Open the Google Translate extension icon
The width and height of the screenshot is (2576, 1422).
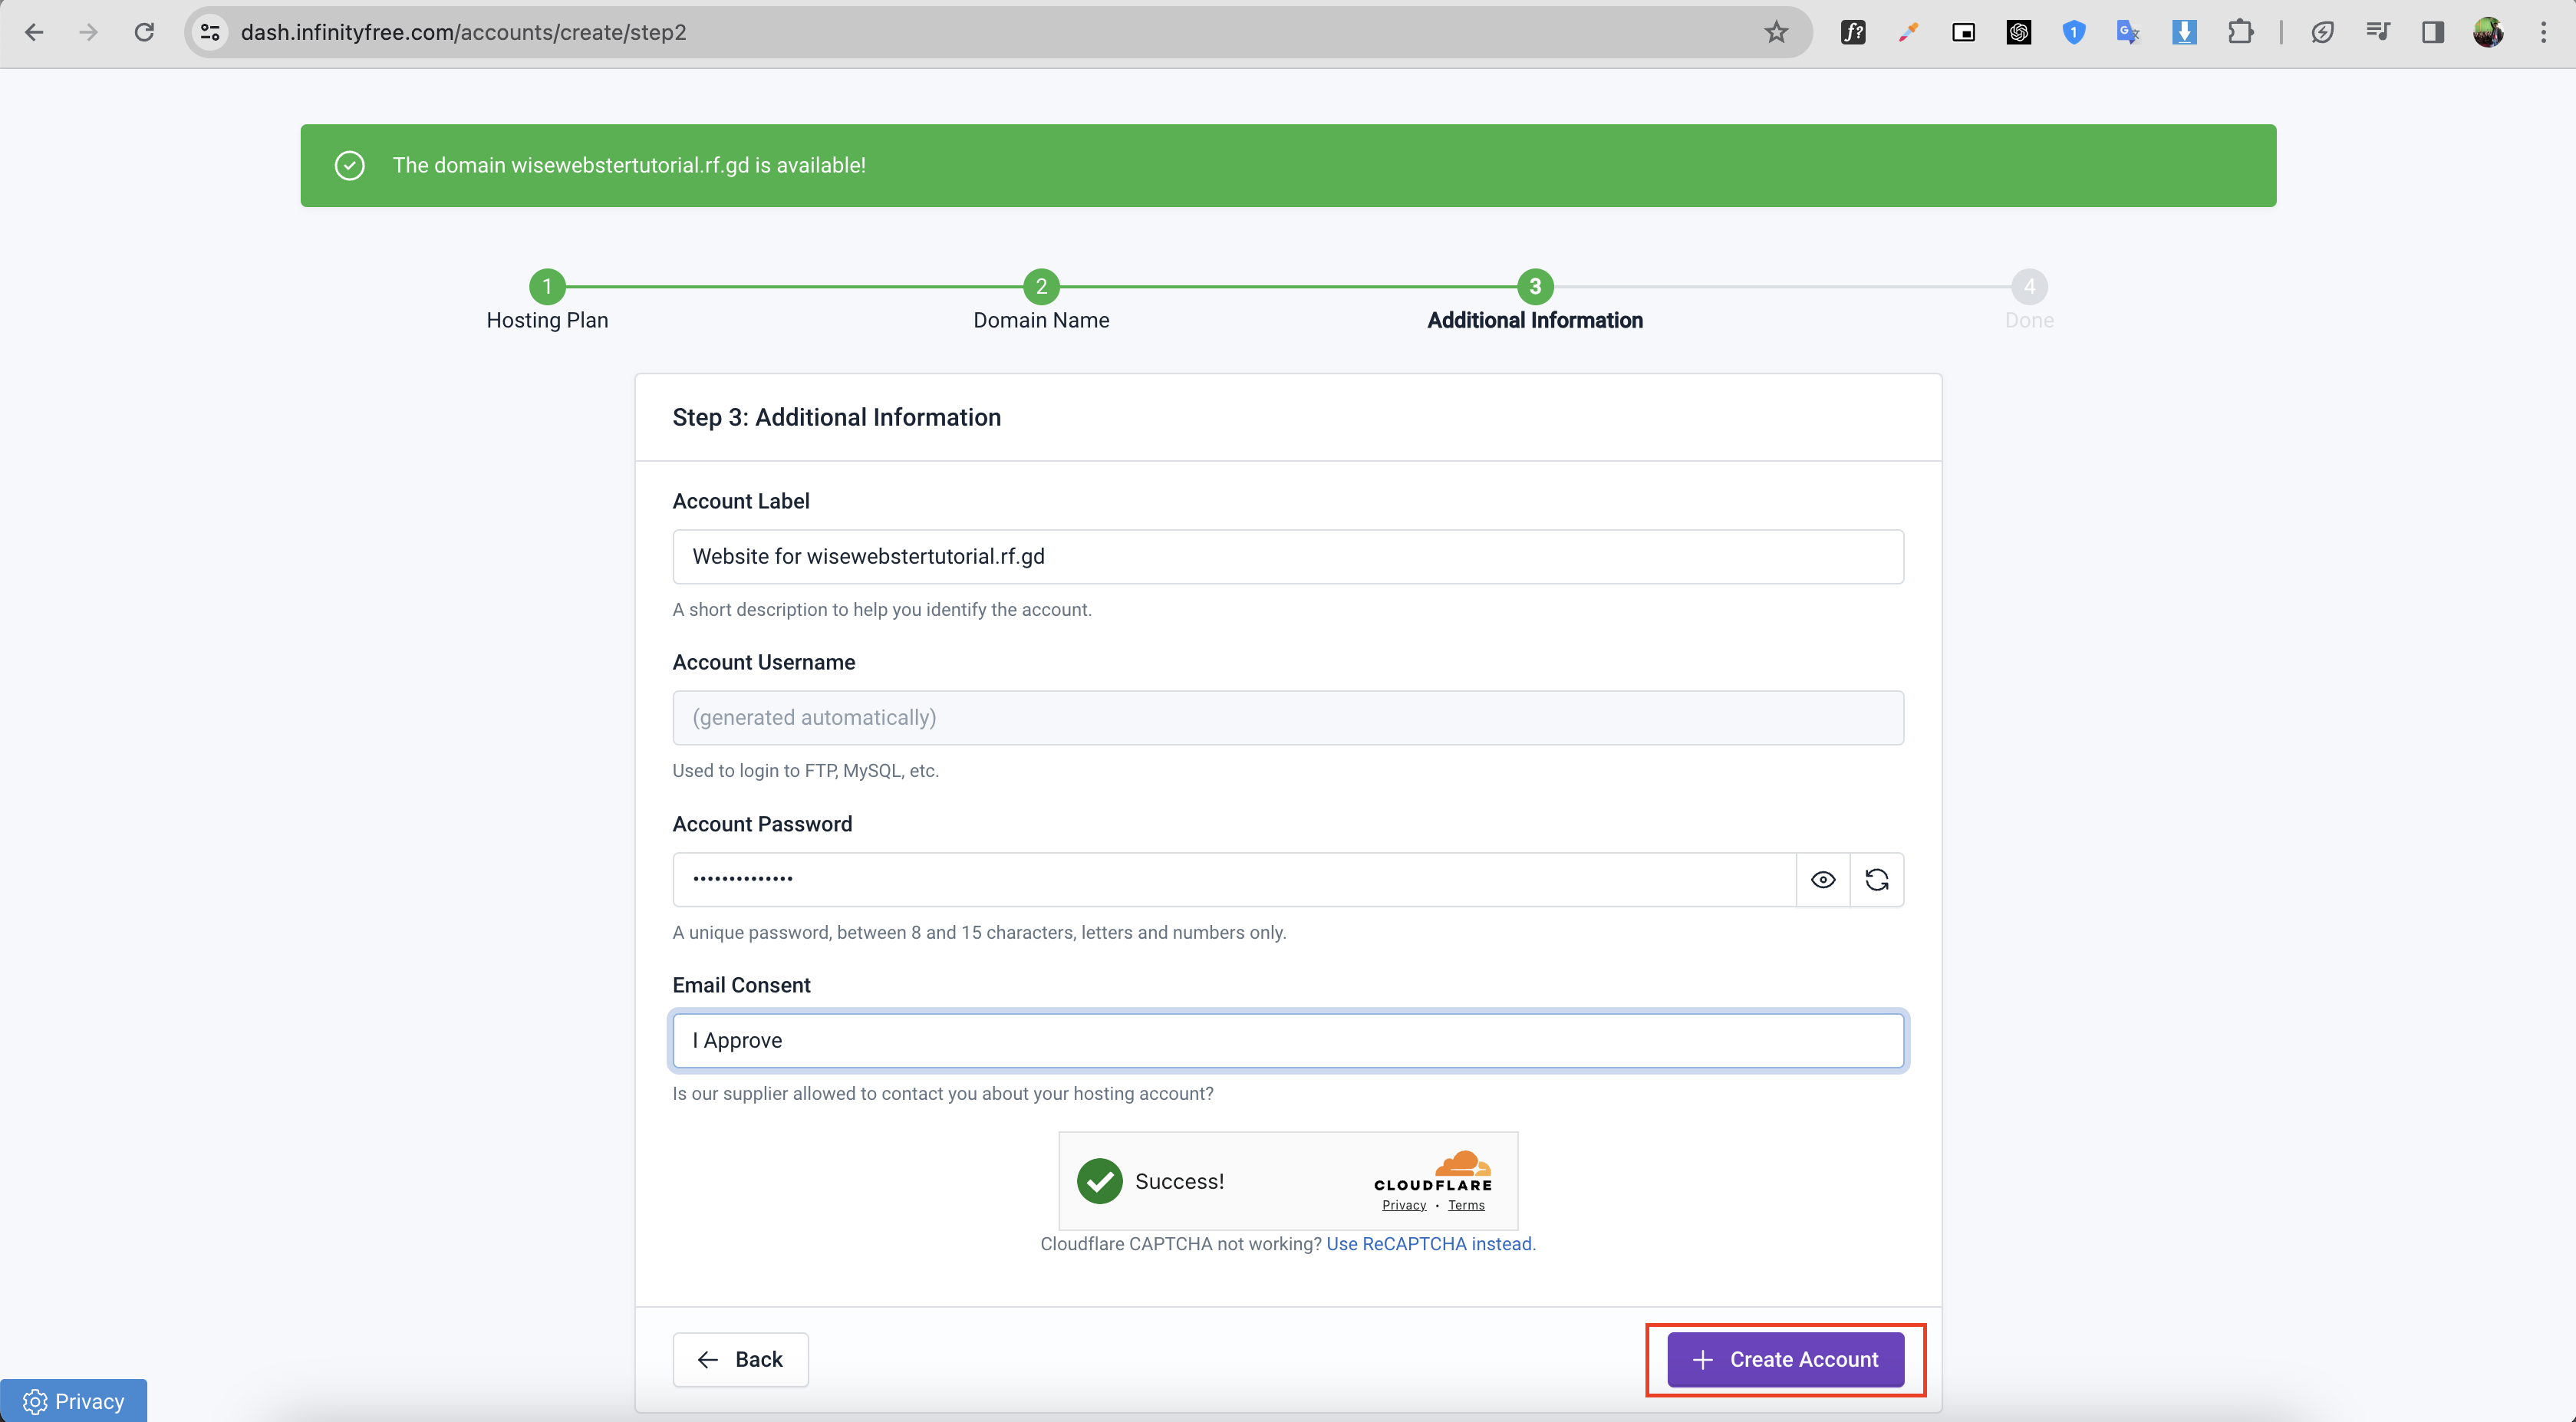click(2128, 32)
